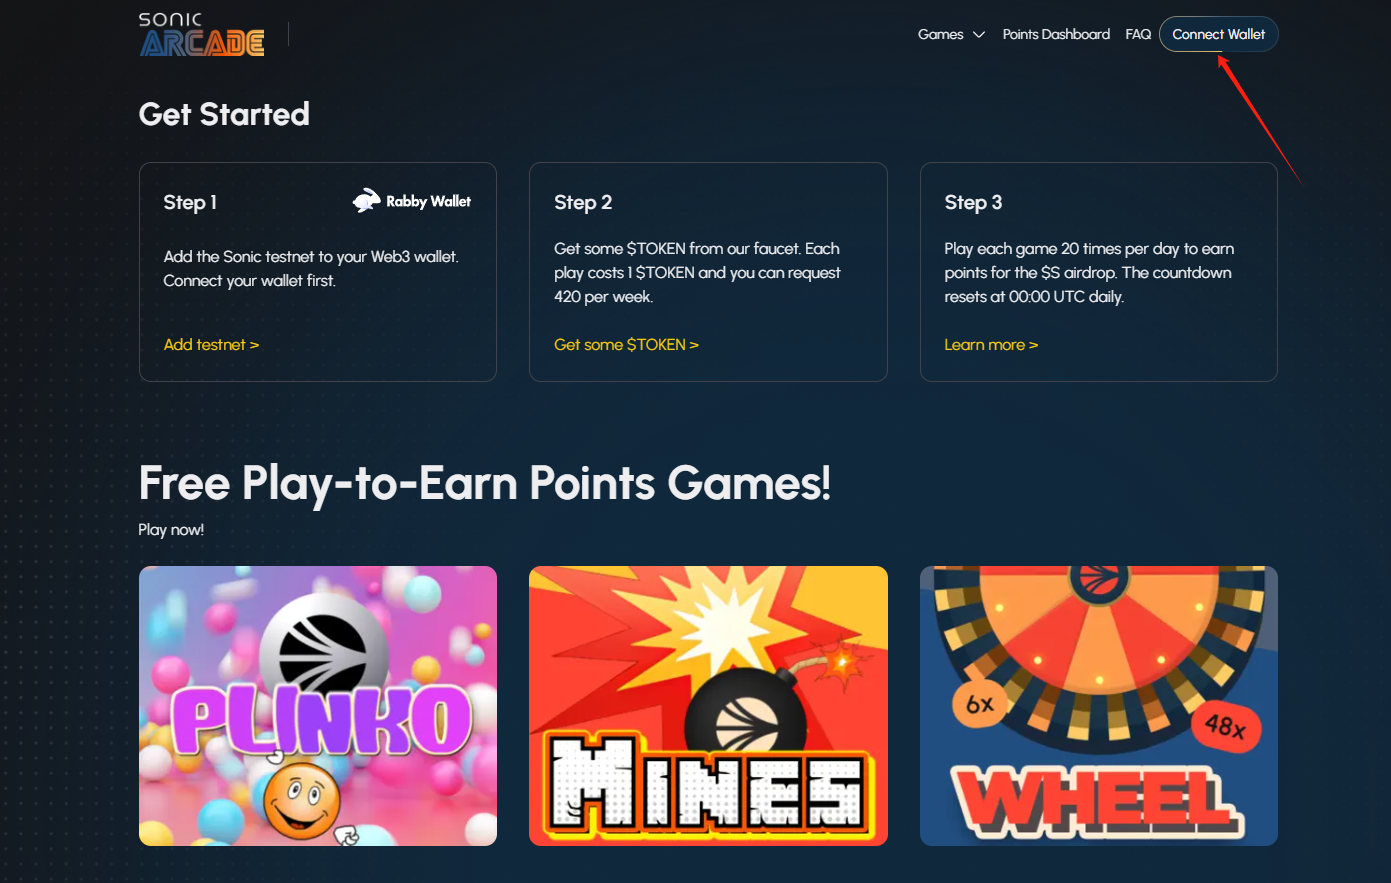Select the Wheel game thumbnail

[1099, 706]
